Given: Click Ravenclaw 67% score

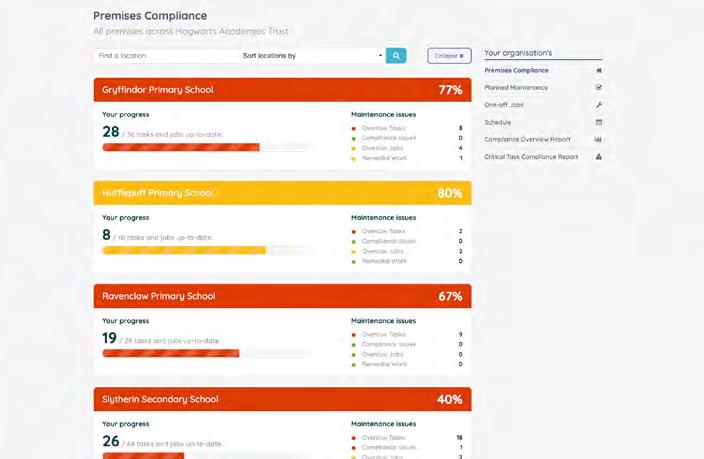Looking at the screenshot, I should 450,296.
